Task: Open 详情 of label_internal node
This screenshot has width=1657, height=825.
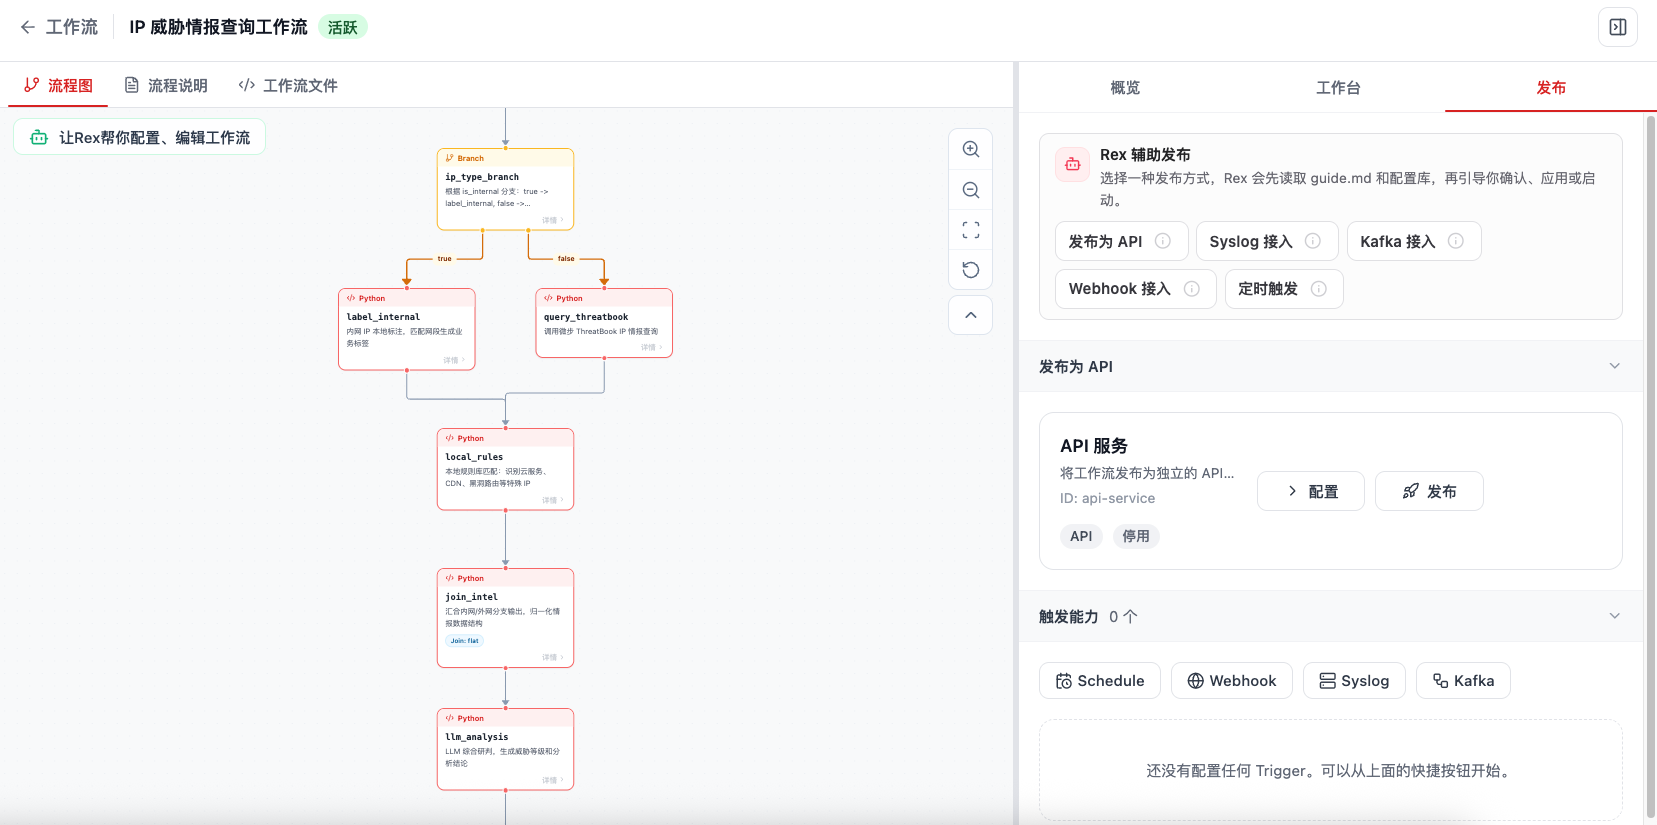Action: coord(454,360)
